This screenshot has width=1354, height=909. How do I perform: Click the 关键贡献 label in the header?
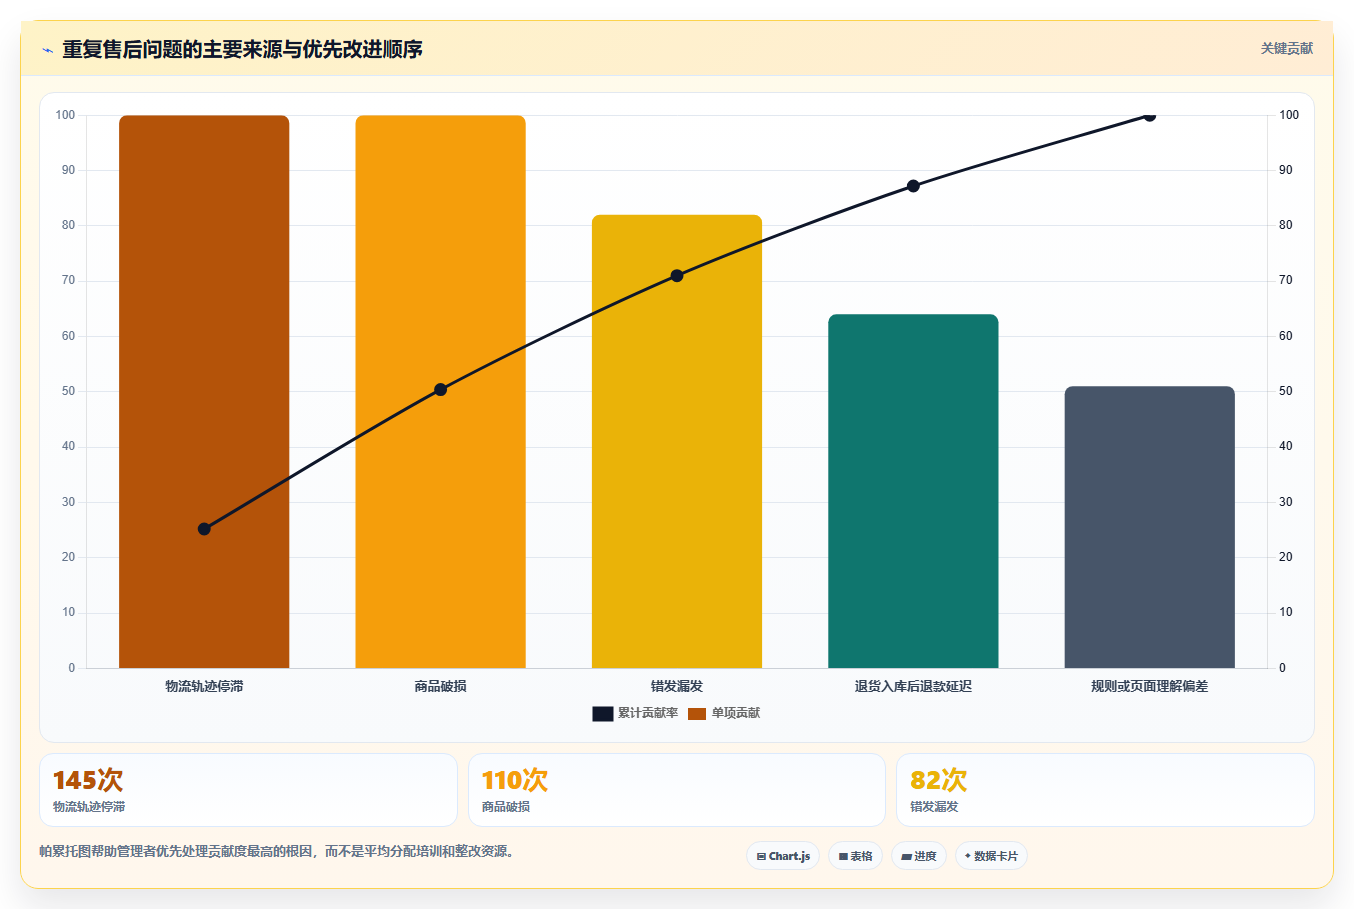1286,49
